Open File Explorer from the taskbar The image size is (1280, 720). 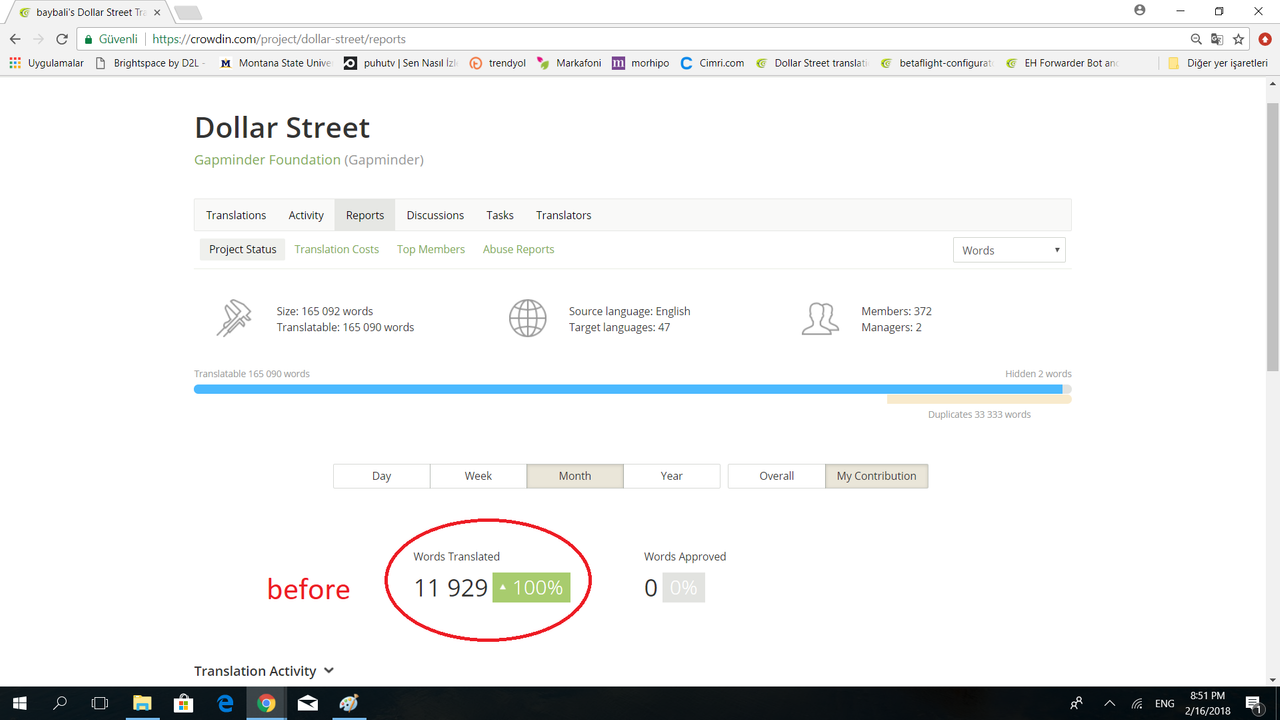click(141, 703)
